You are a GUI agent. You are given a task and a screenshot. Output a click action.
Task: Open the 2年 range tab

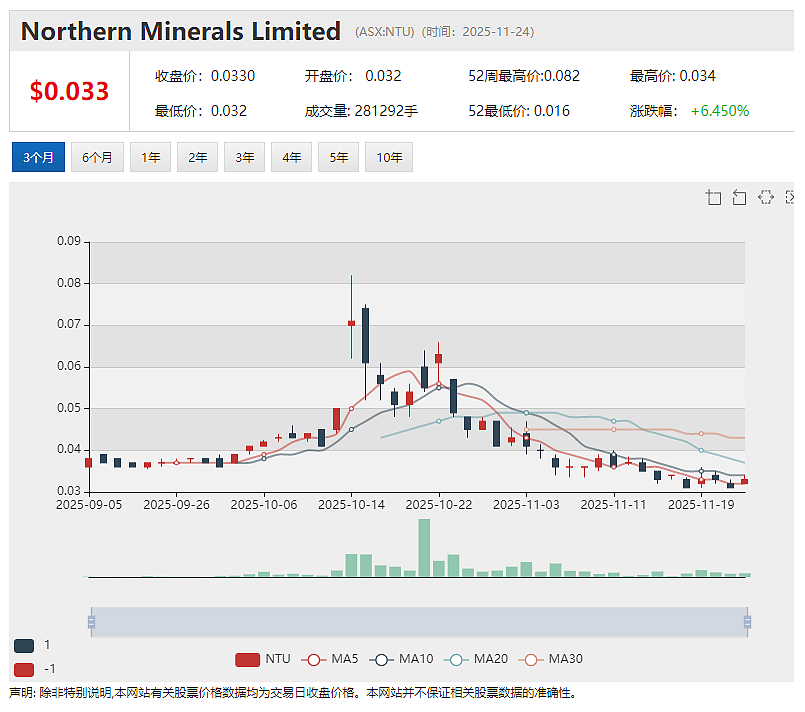pyautogui.click(x=198, y=157)
